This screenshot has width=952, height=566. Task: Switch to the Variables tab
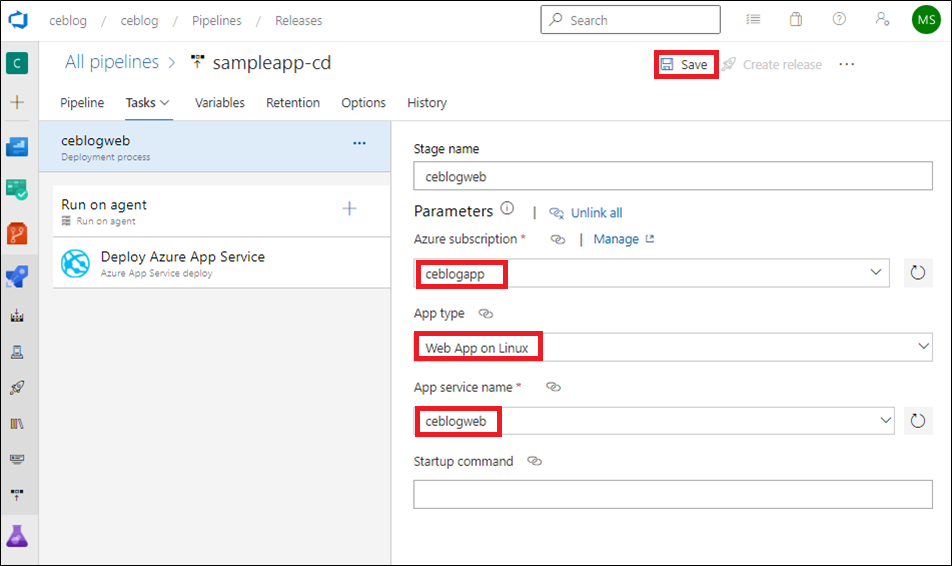tap(220, 103)
